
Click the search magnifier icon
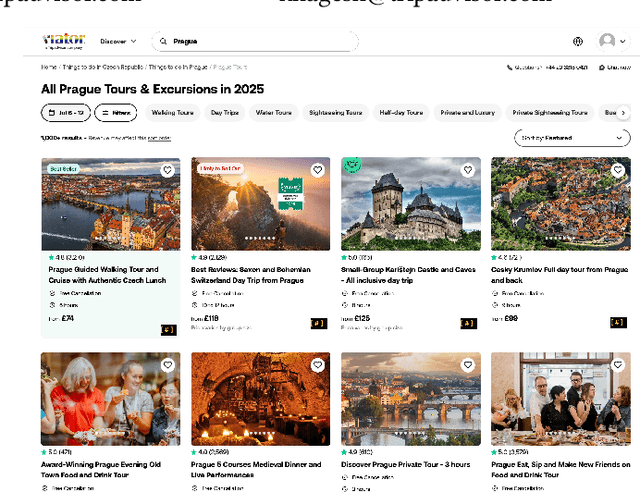click(x=163, y=41)
